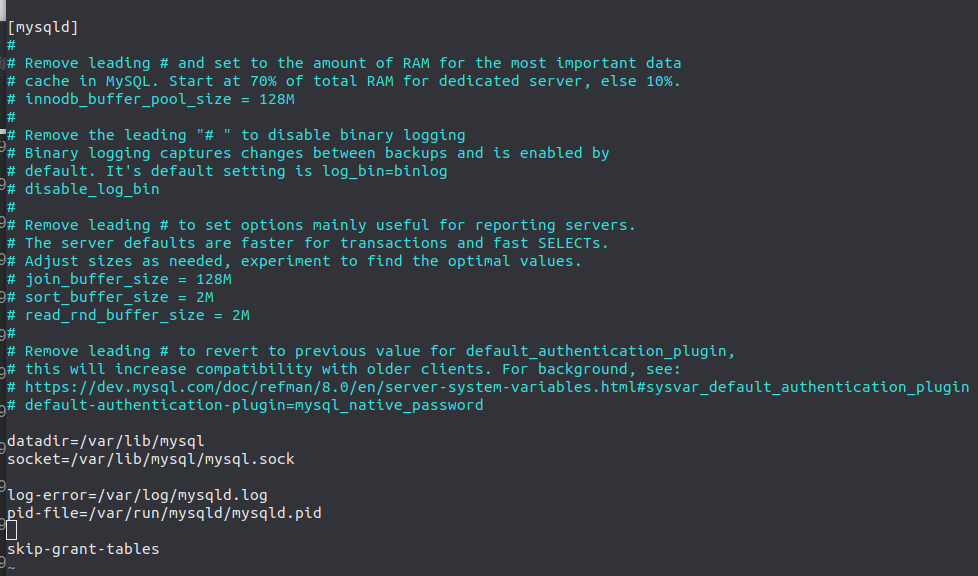978x576 pixels.
Task: Click the socket=/var/lib/mysql/mysql.sock line
Action: pos(151,459)
